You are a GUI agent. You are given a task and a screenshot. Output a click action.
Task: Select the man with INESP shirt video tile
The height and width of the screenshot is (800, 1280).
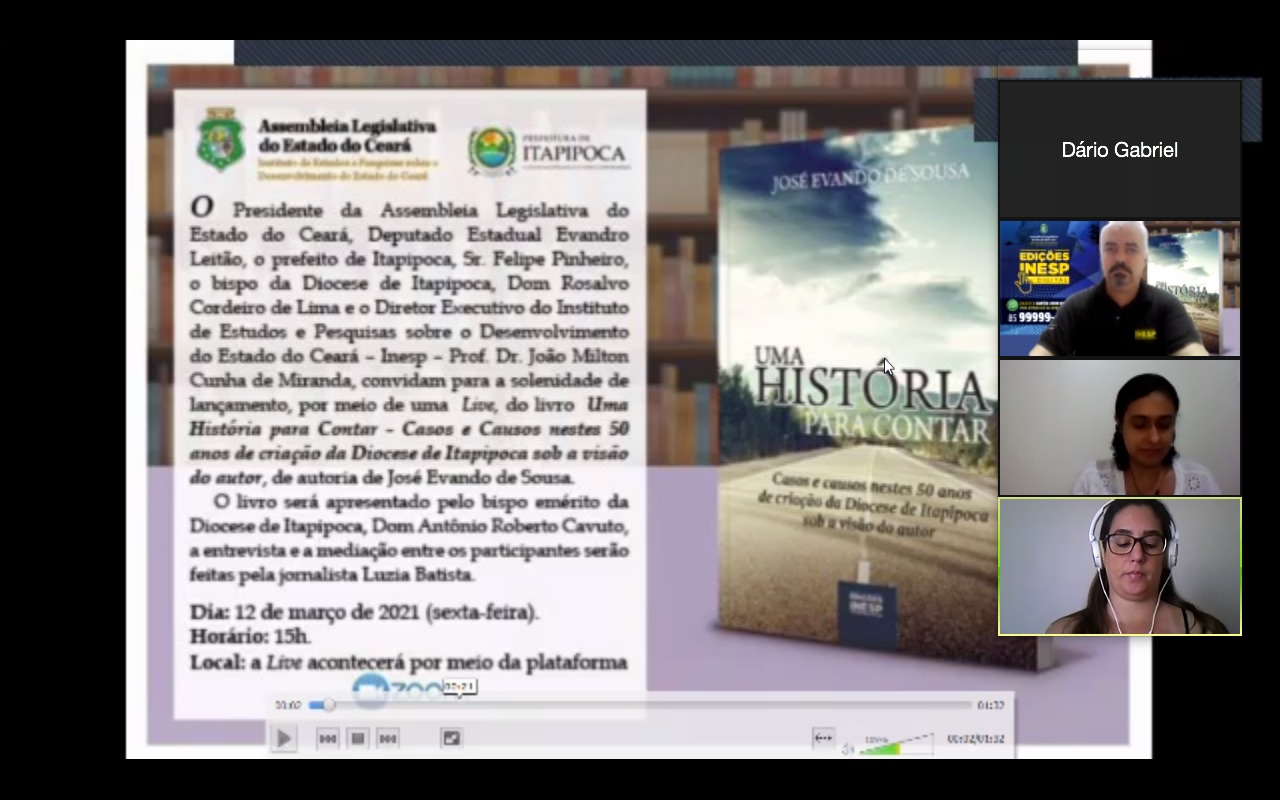point(1119,288)
